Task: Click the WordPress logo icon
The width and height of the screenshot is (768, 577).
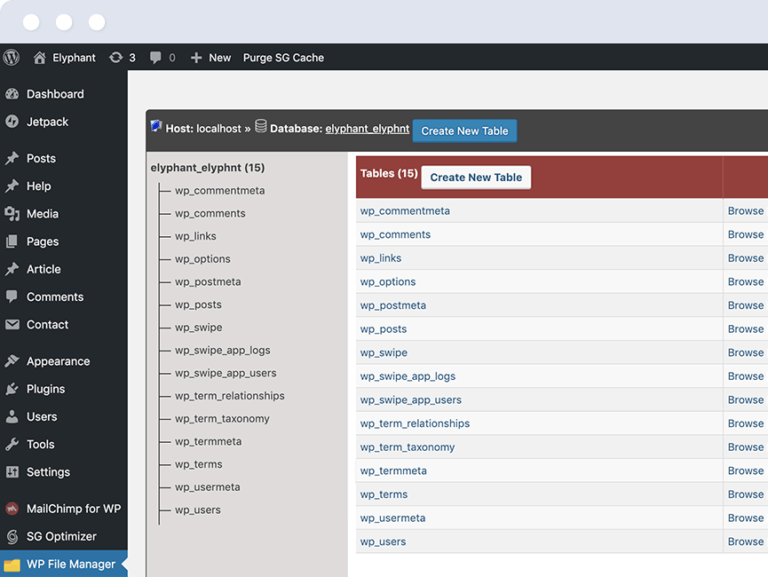Action: (11, 57)
